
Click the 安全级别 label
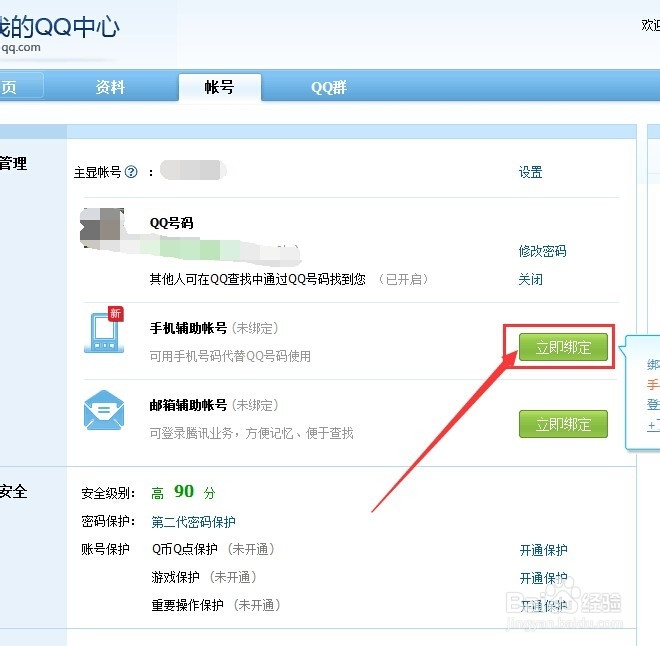click(108, 493)
